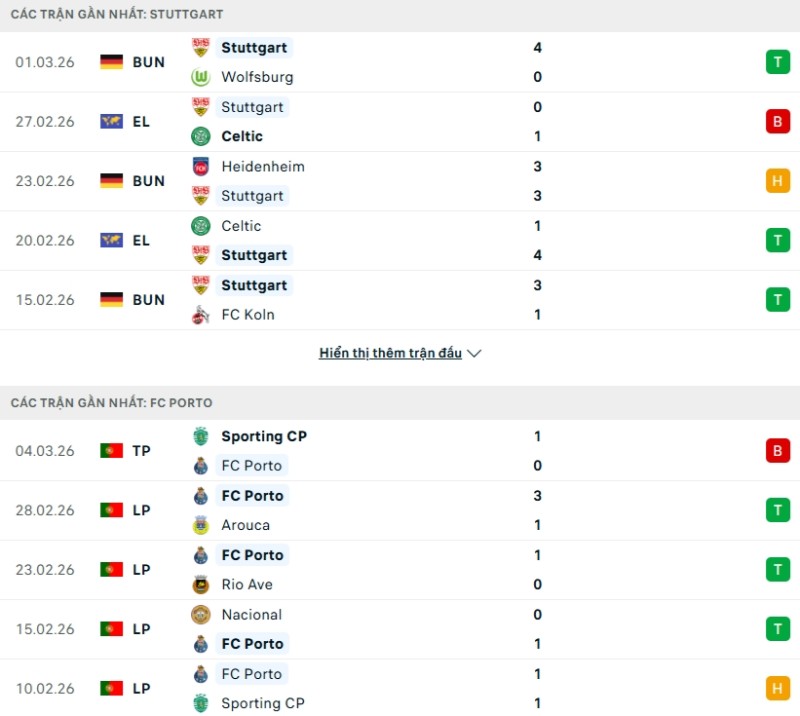Click the red B result badge for Stuttgart vs Celtic
800x716 pixels.
click(x=777, y=121)
